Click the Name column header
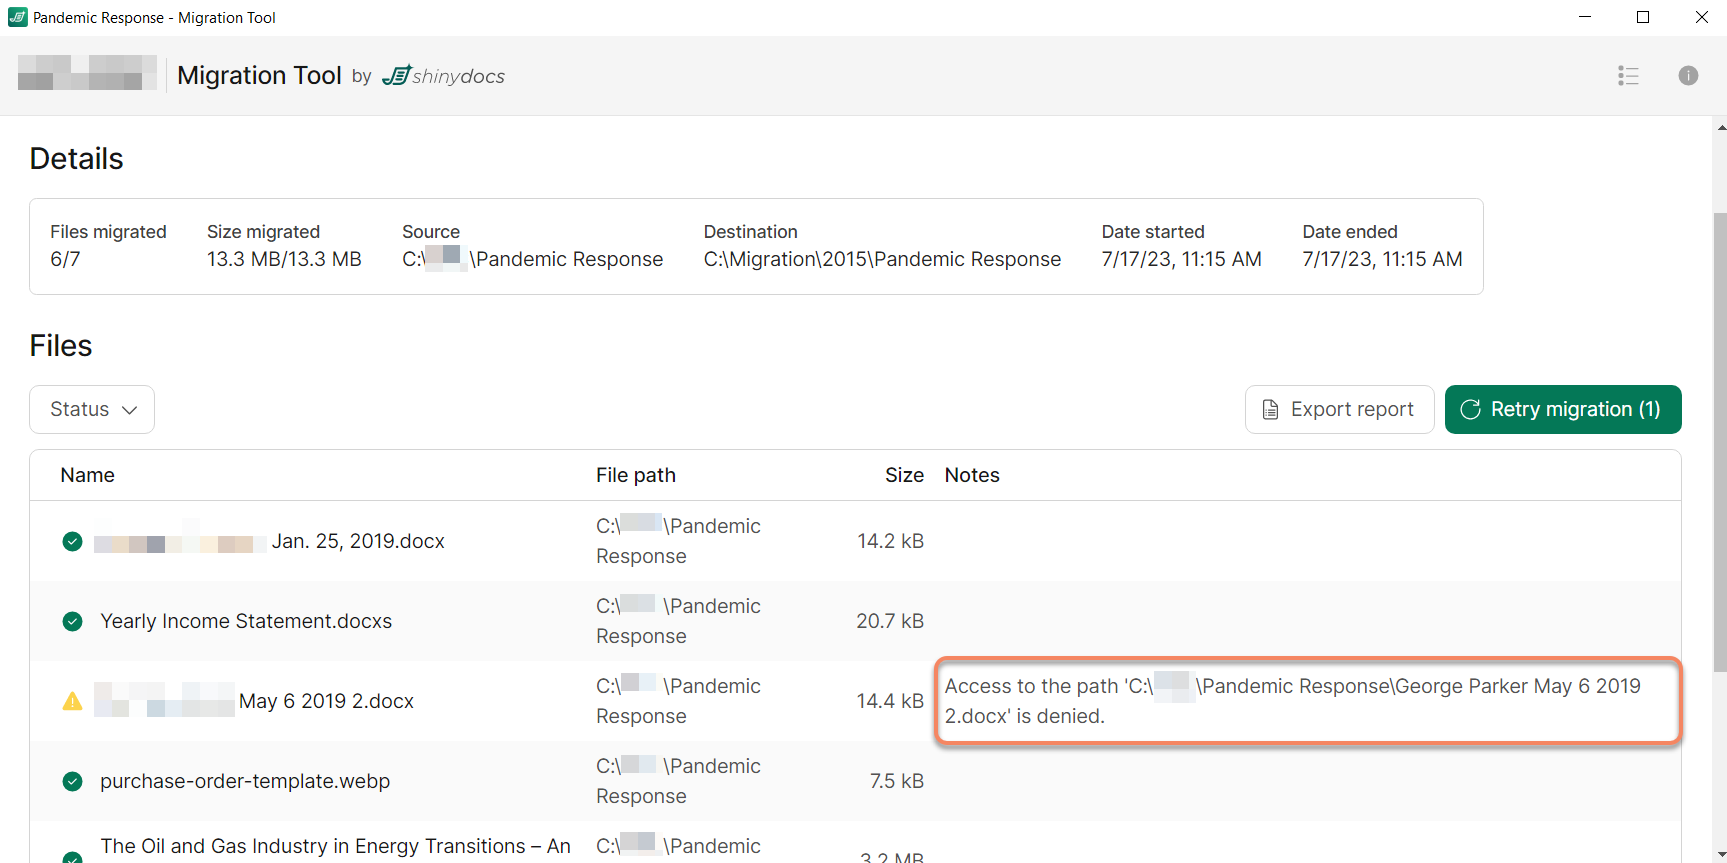The height and width of the screenshot is (863, 1727). [87, 475]
